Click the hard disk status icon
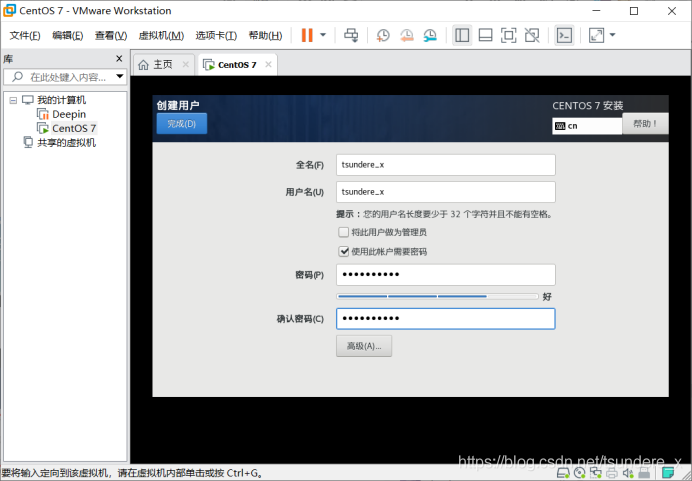Screen dimensions: 692x481 563,473
